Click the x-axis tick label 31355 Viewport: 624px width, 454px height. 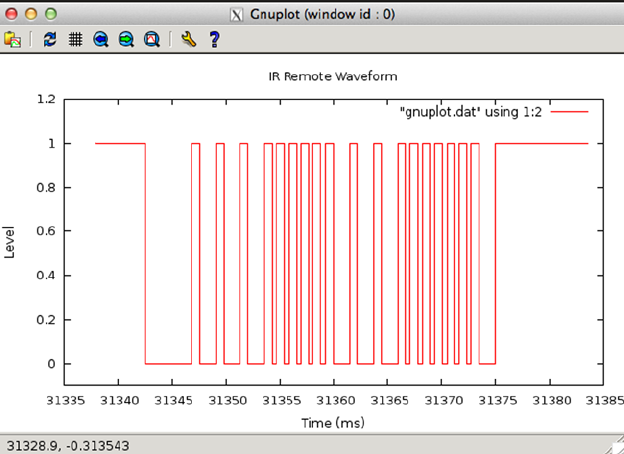pos(281,400)
